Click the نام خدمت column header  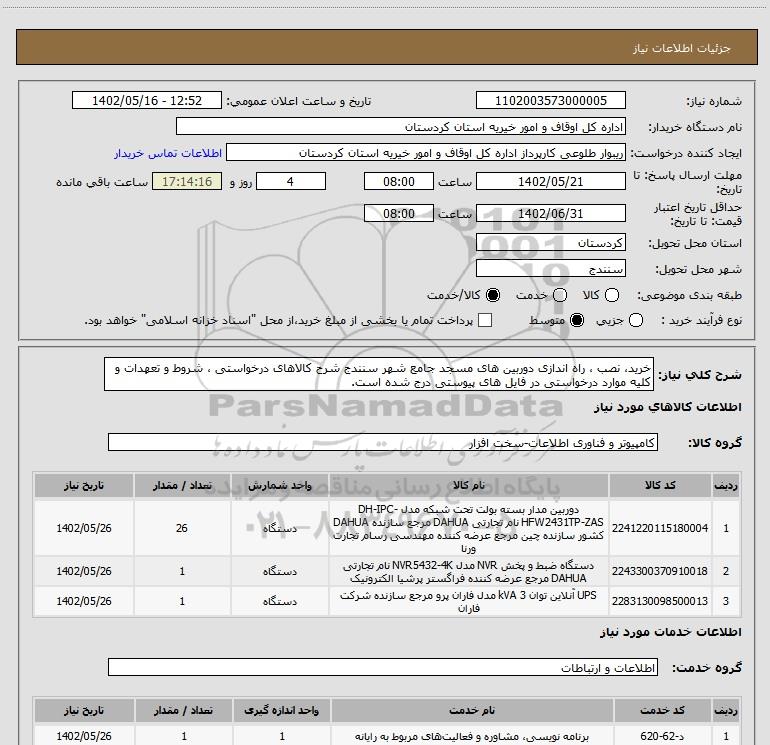pos(472,711)
